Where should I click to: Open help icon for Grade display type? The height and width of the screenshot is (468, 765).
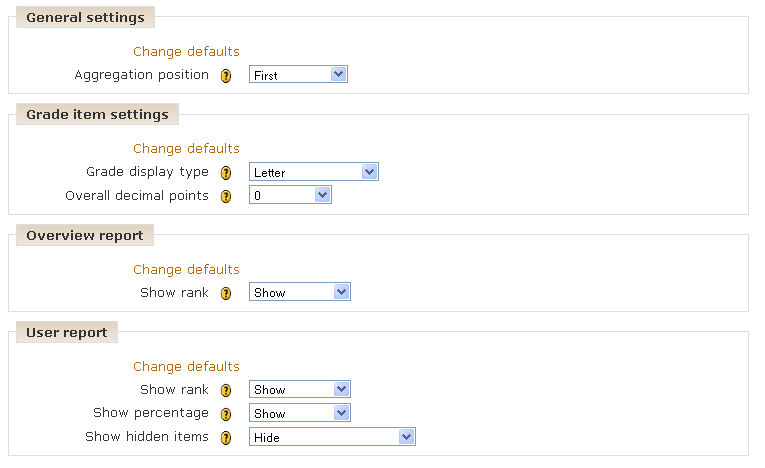tap(225, 173)
